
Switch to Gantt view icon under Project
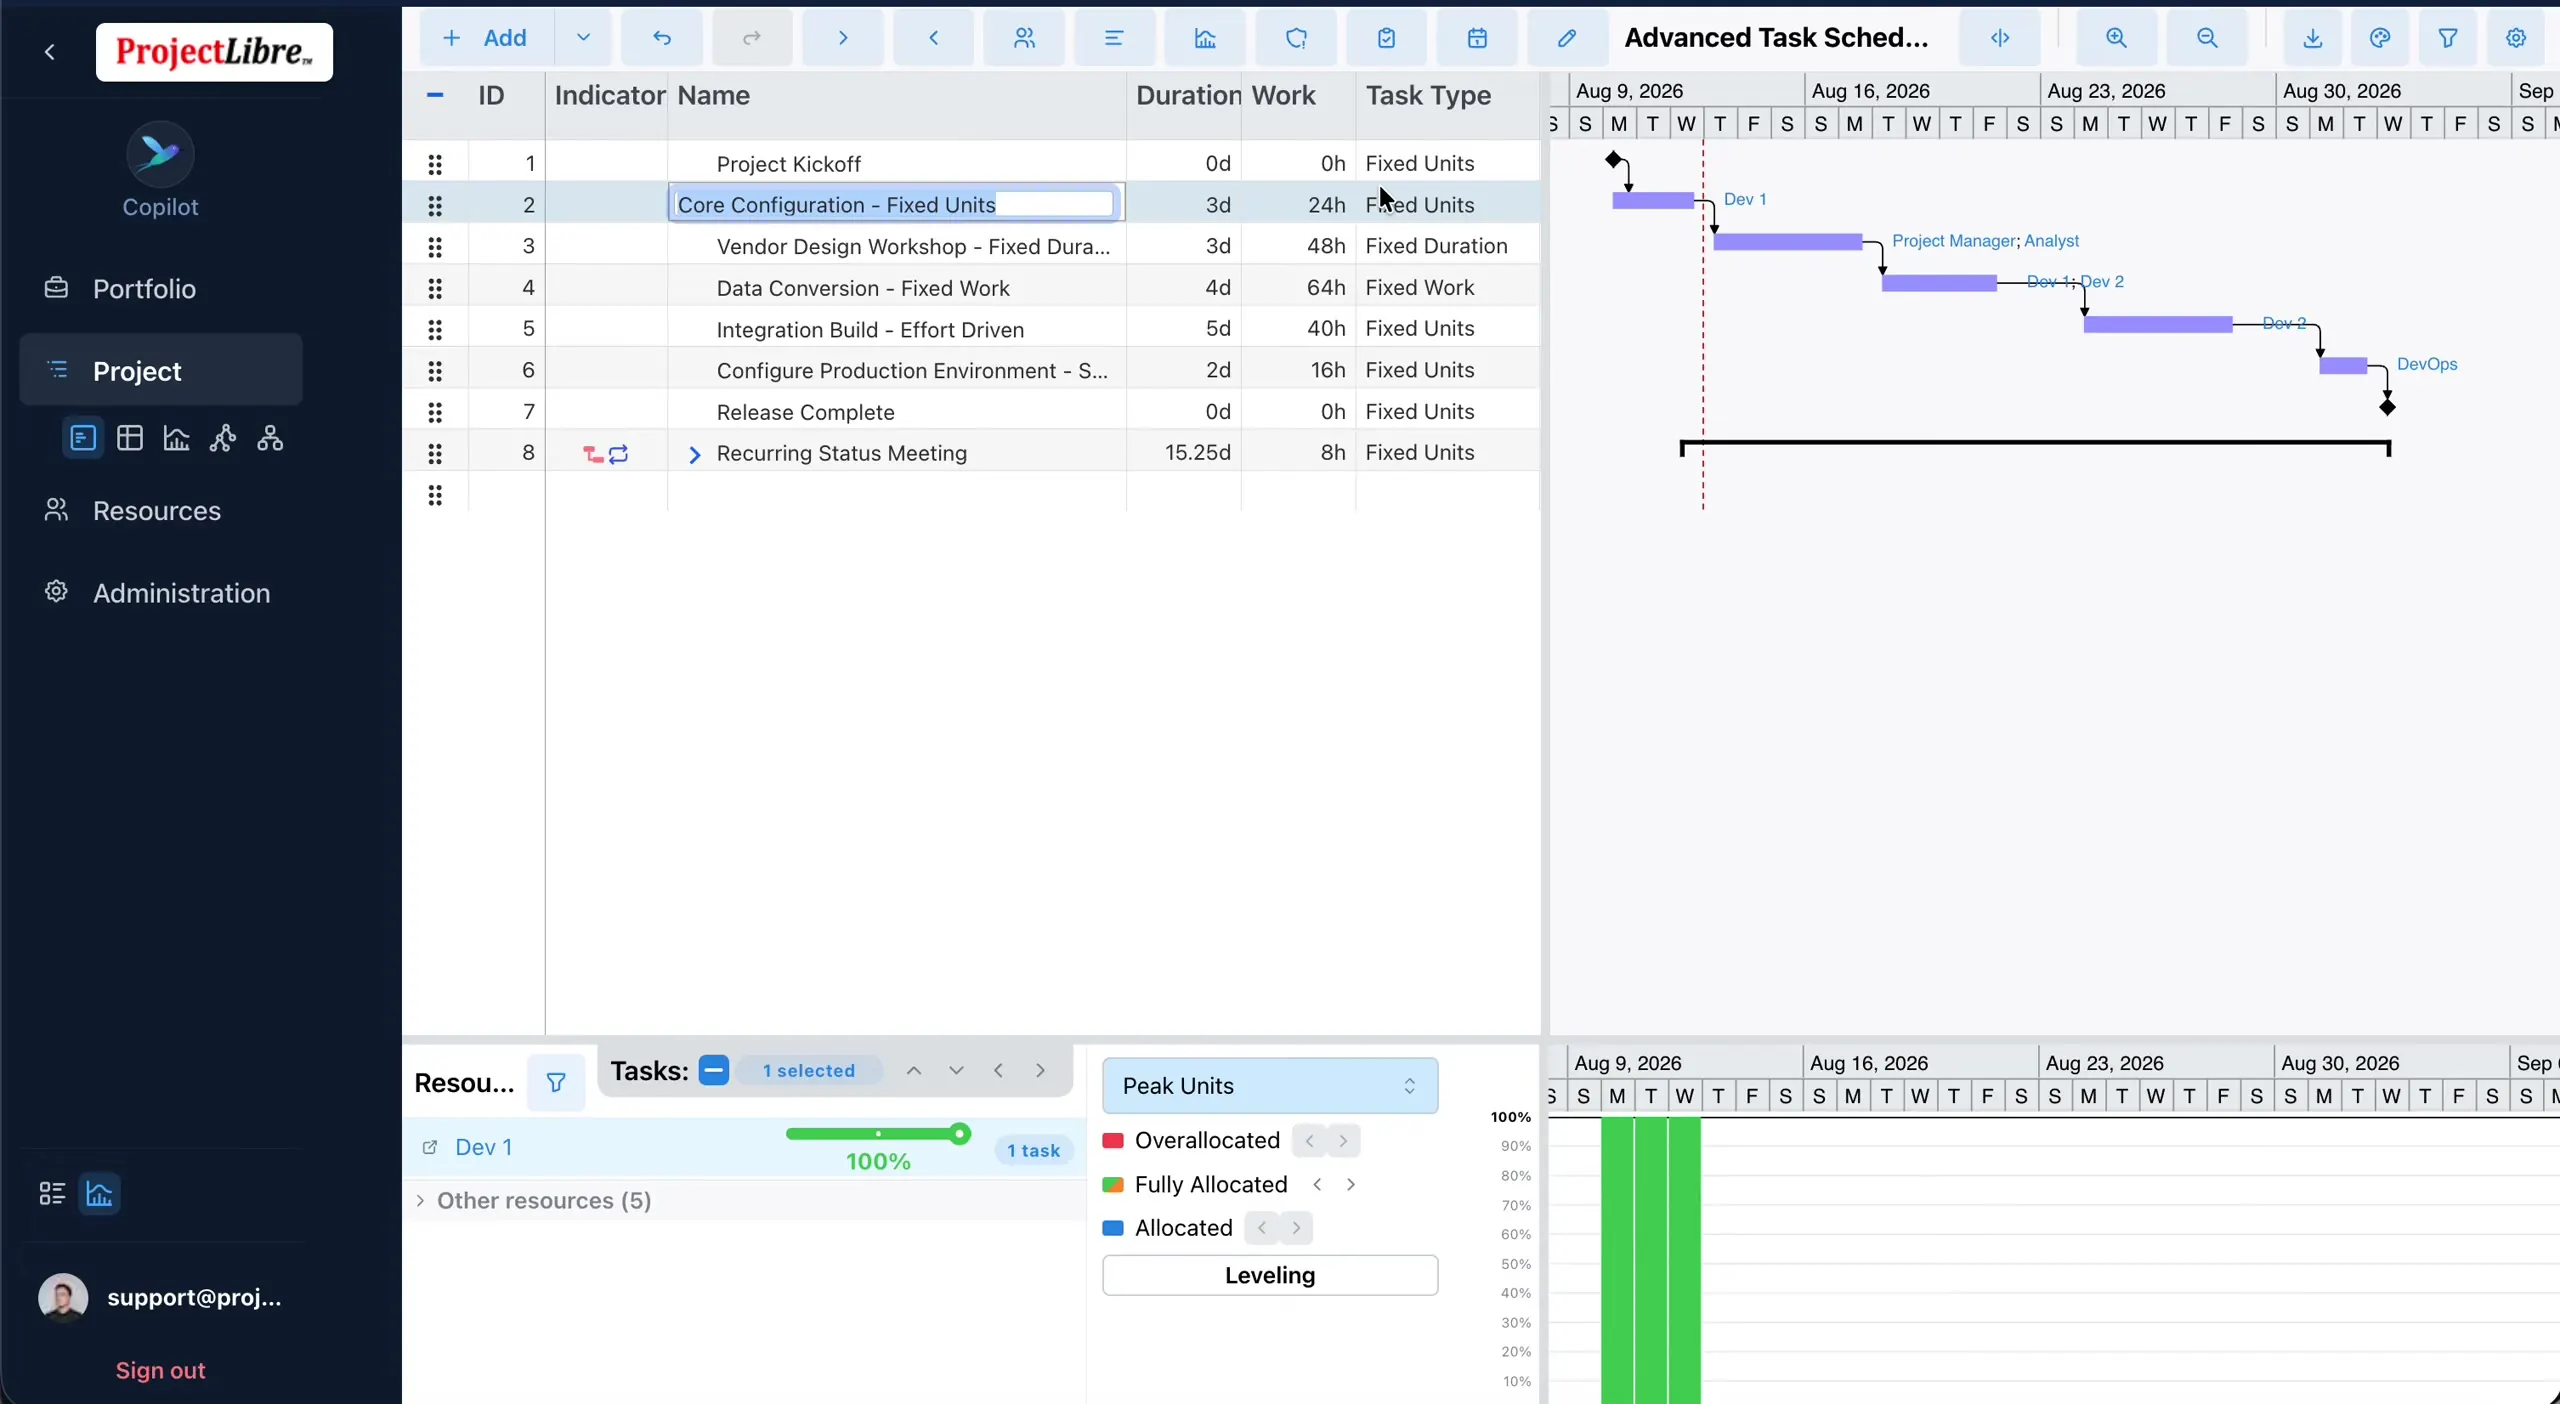[x=83, y=438]
